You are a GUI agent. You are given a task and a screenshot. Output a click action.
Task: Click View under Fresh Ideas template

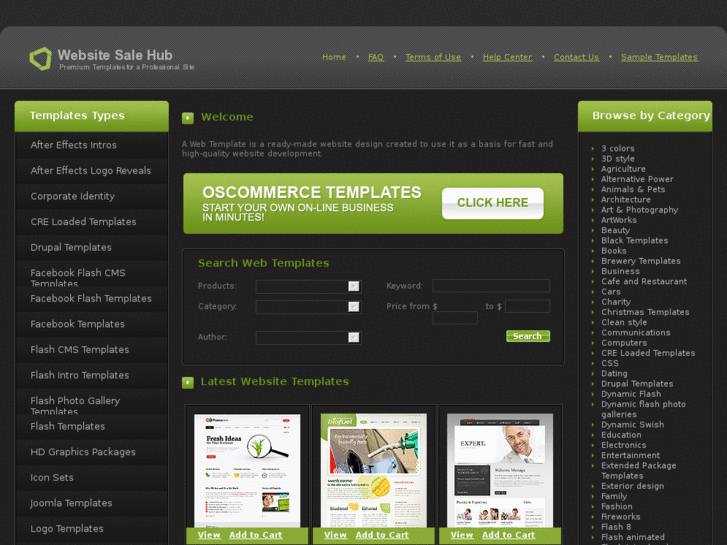coord(209,535)
